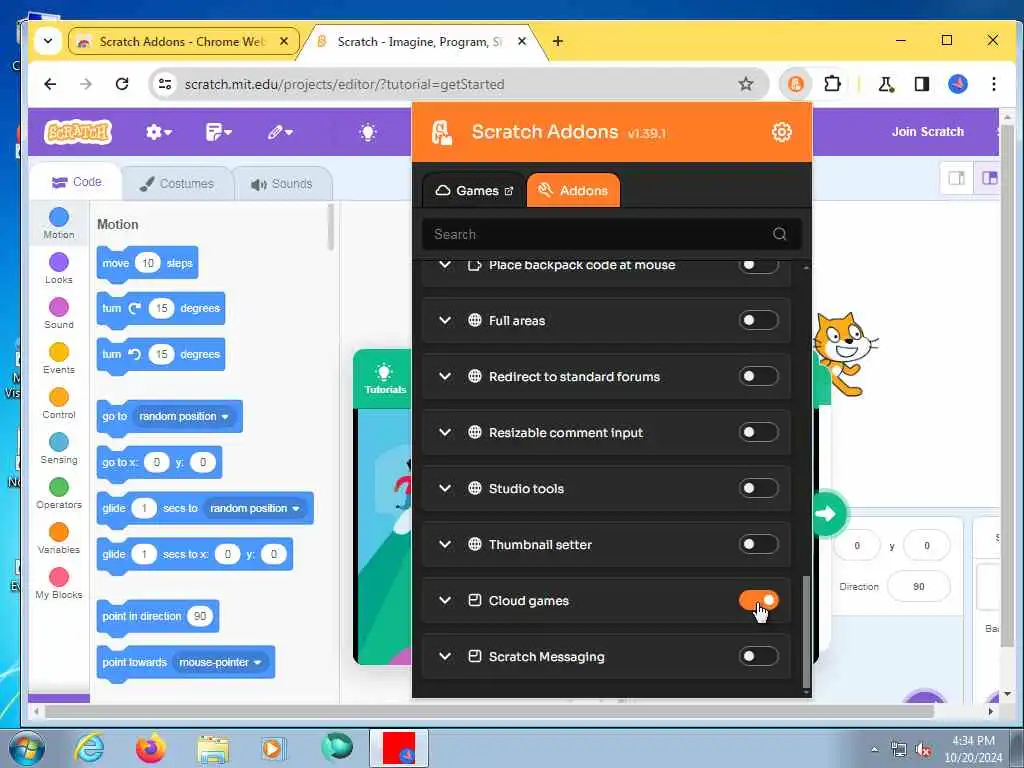This screenshot has height=768, width=1024.
Task: Toggle Place backpack code at mouse addon
Action: click(758, 264)
